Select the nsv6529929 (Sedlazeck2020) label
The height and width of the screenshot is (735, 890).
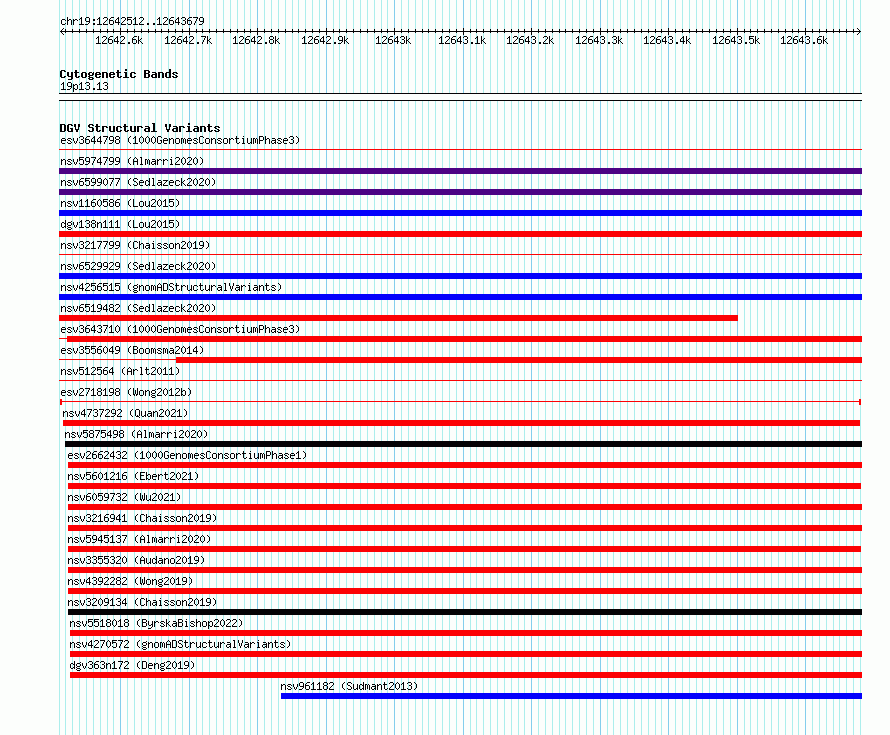(138, 266)
